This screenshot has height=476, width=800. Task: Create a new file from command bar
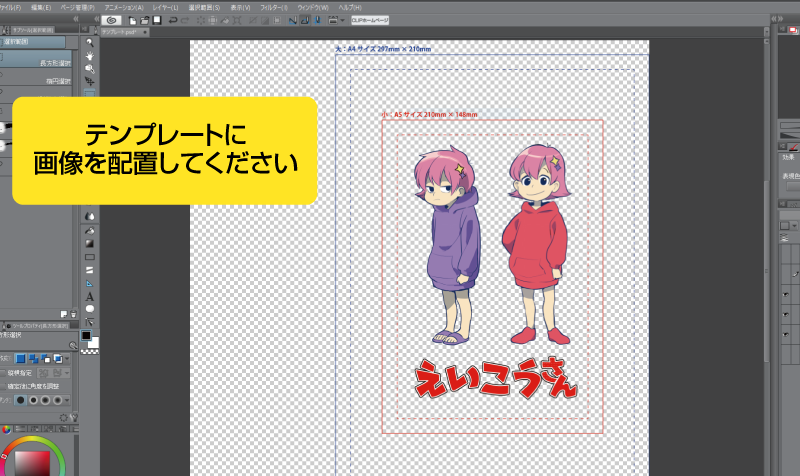(x=132, y=20)
